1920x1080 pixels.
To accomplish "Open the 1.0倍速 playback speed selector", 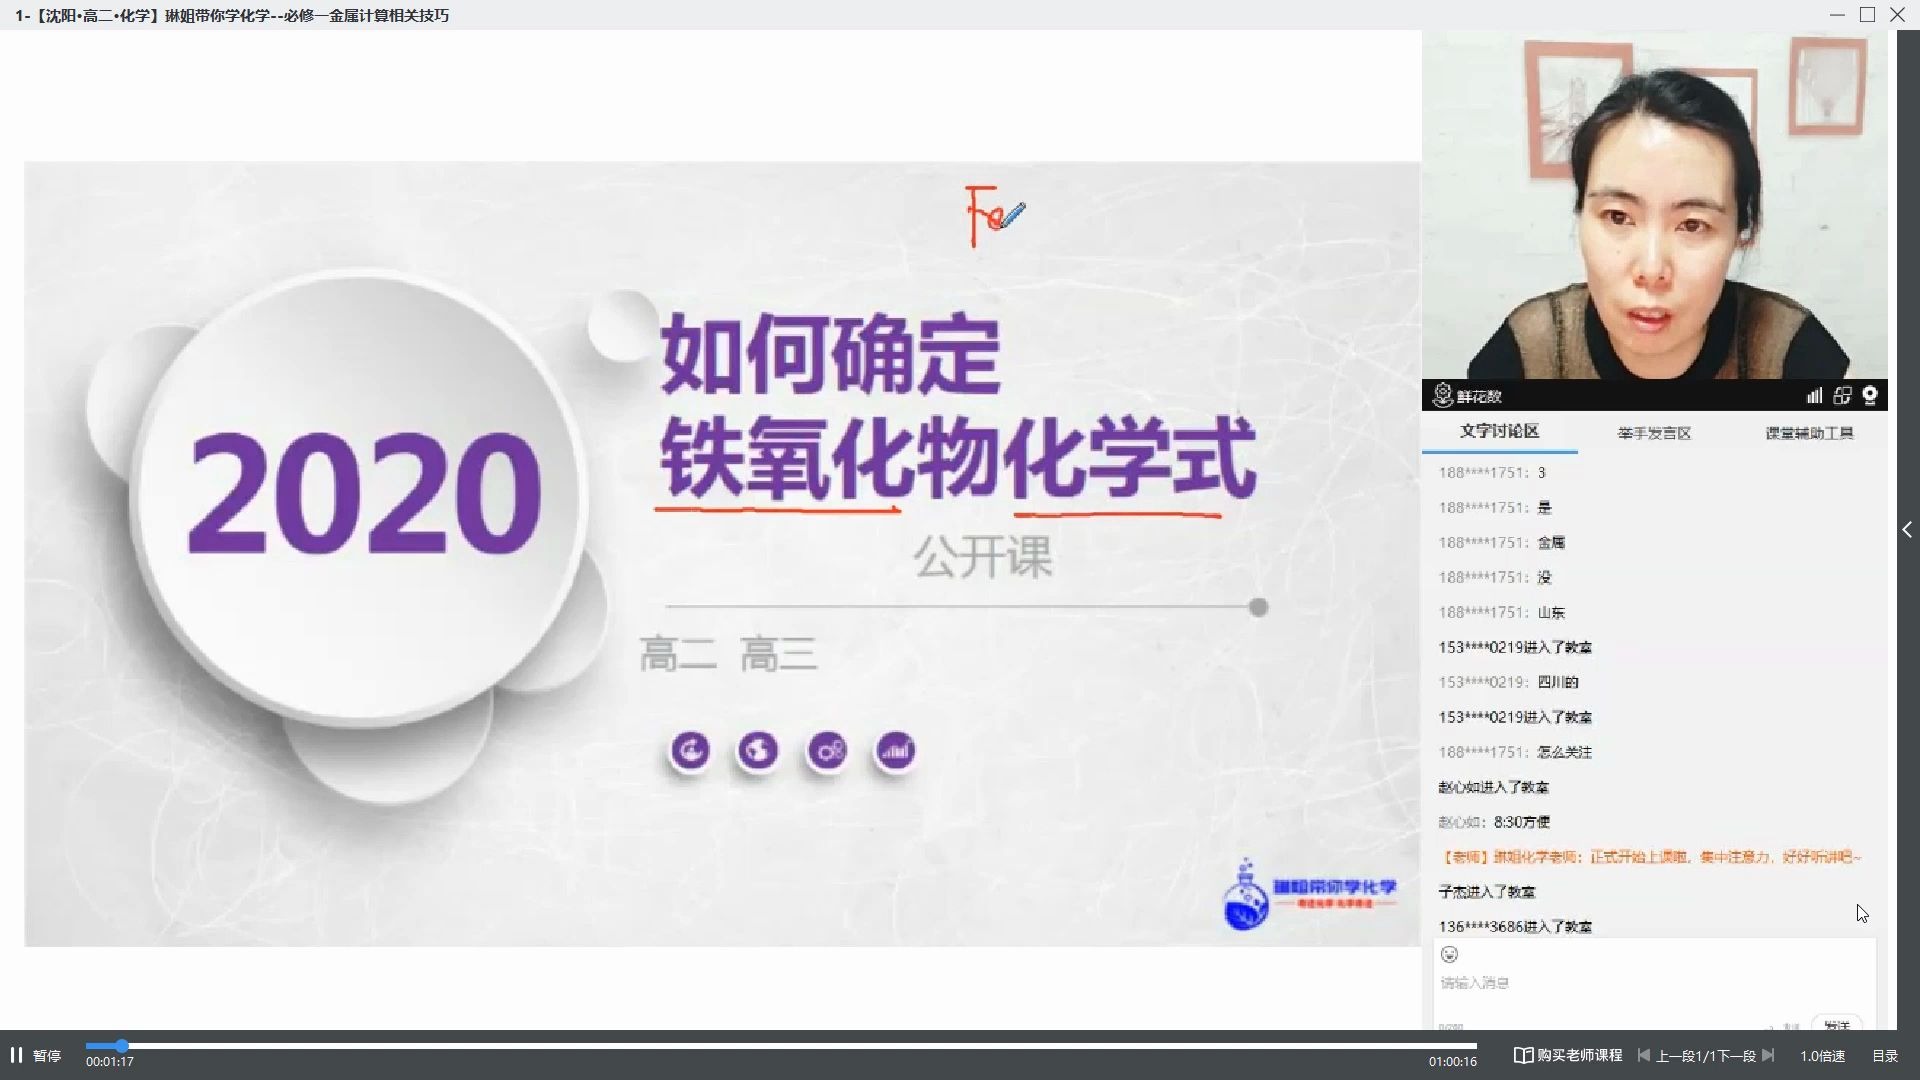I will click(1822, 1056).
